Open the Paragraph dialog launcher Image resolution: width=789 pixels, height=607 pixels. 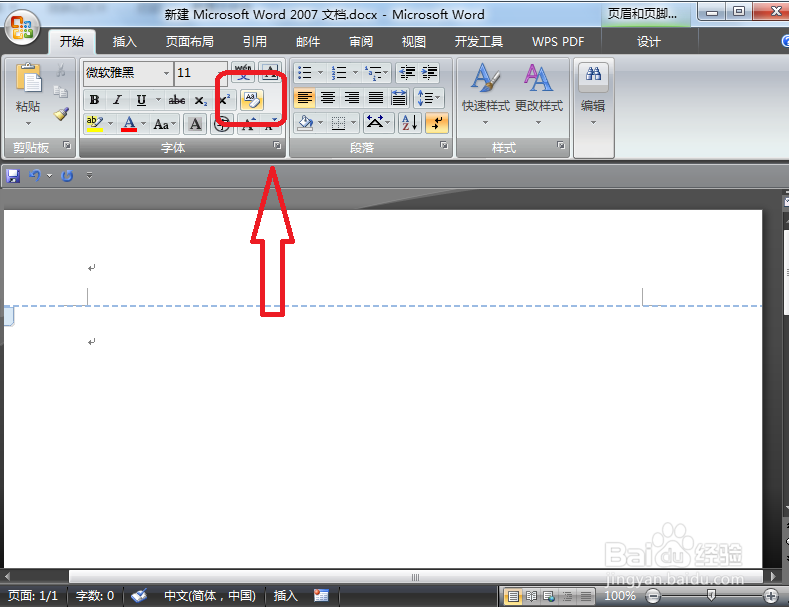[444, 145]
